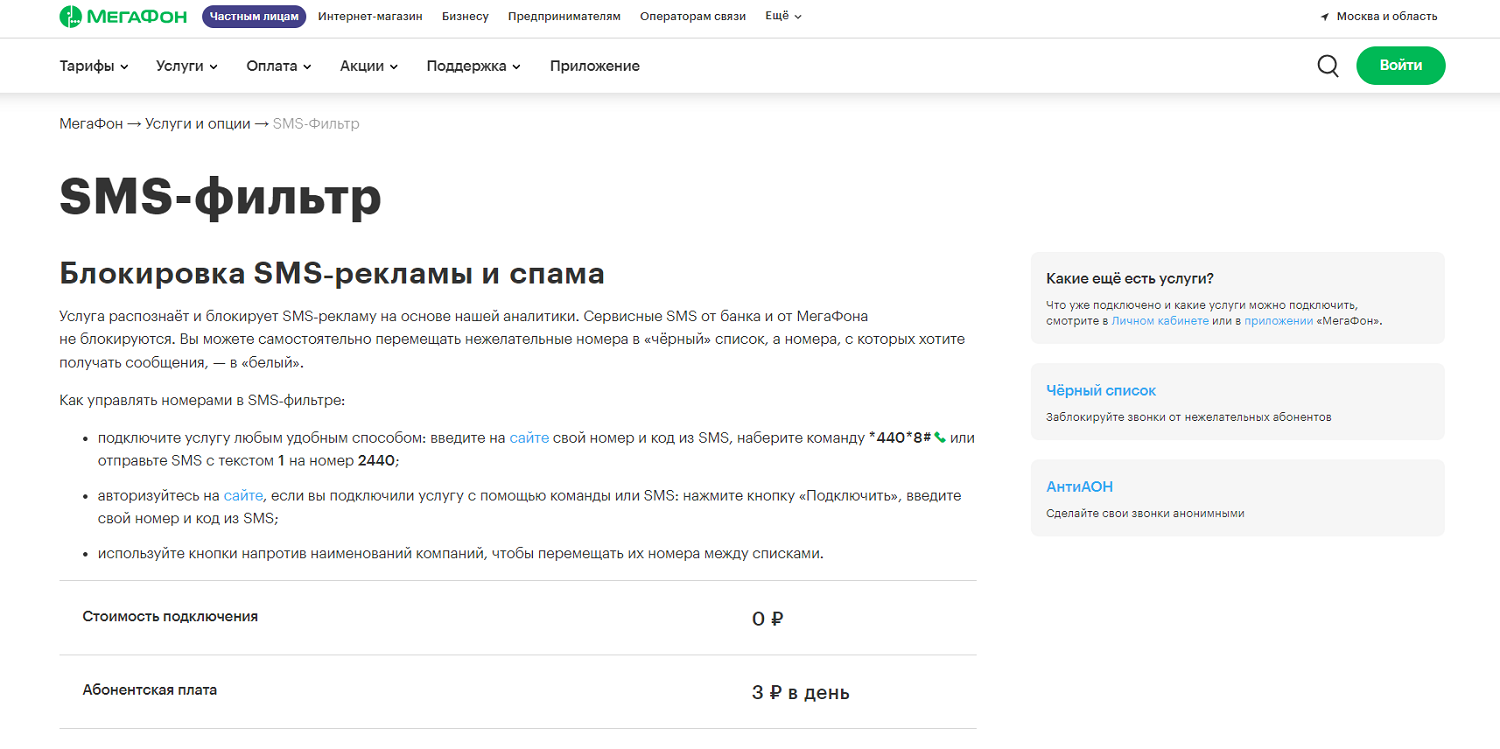Screen dimensions: 1500x749
Task: Expand the Тарифы dropdown menu
Action: 94,66
